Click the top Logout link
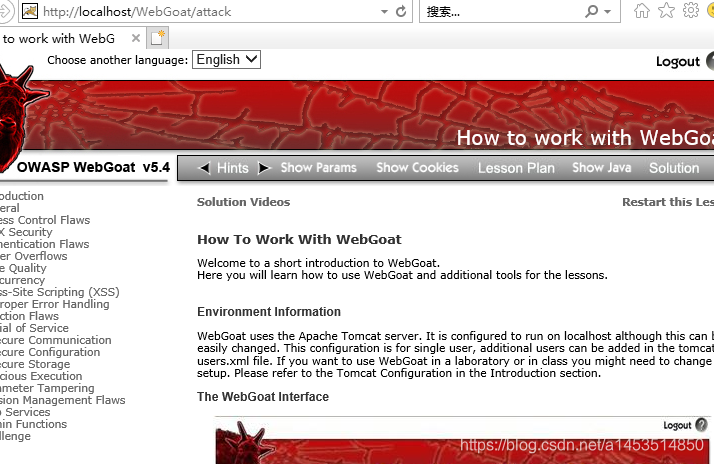Viewport: 714px width, 464px height. 678,61
